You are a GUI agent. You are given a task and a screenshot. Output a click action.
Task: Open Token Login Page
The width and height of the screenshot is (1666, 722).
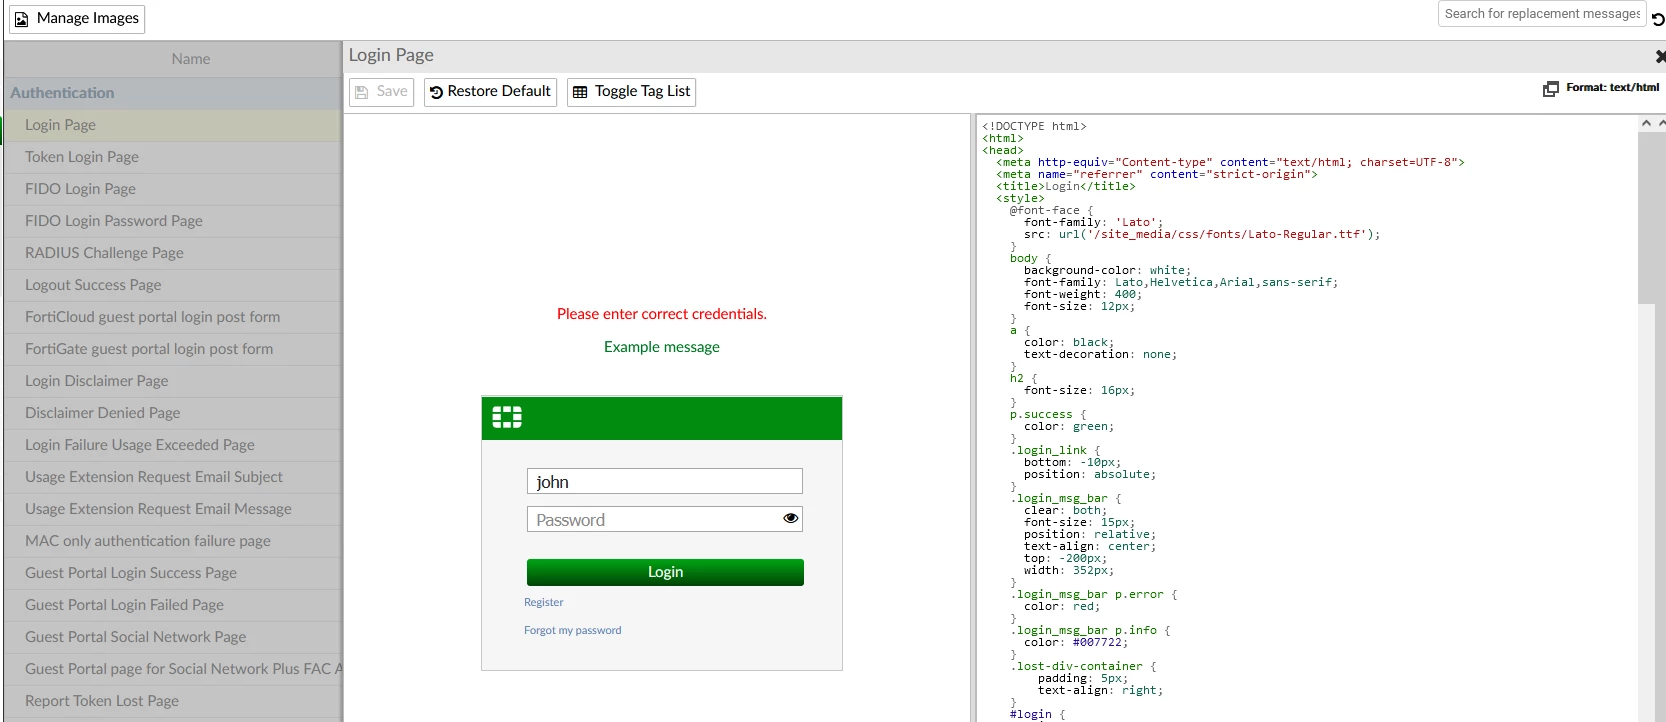click(x=173, y=157)
